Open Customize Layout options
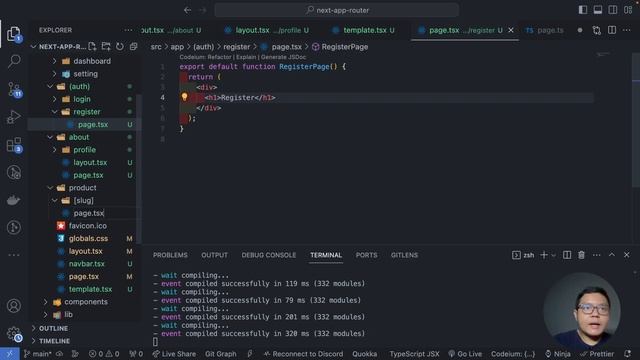Image resolution: width=640 pixels, height=360 pixels. click(x=628, y=10)
